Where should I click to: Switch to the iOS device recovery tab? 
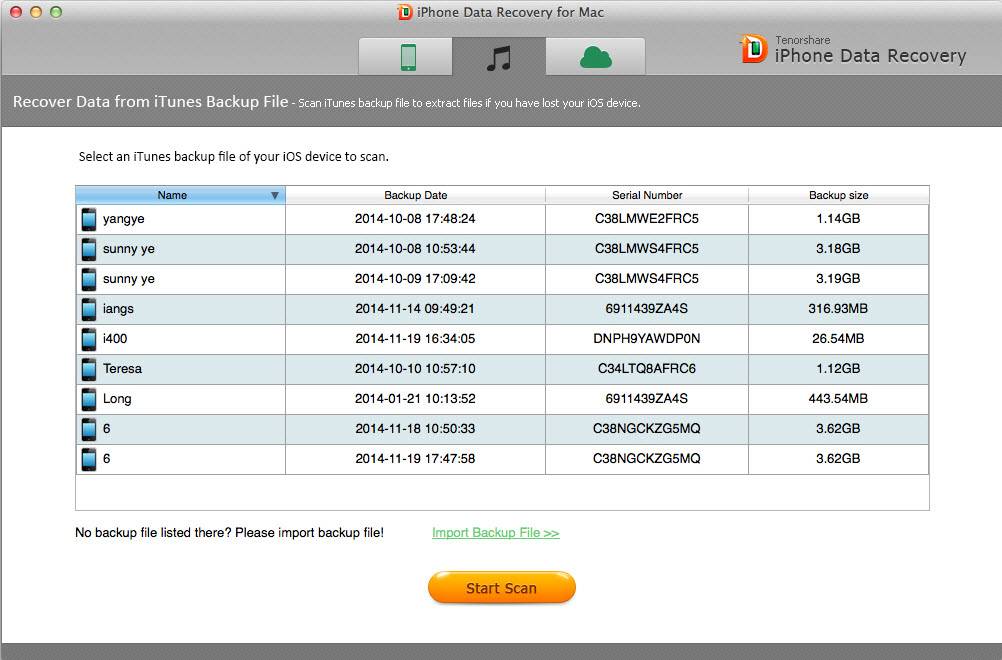[x=406, y=58]
